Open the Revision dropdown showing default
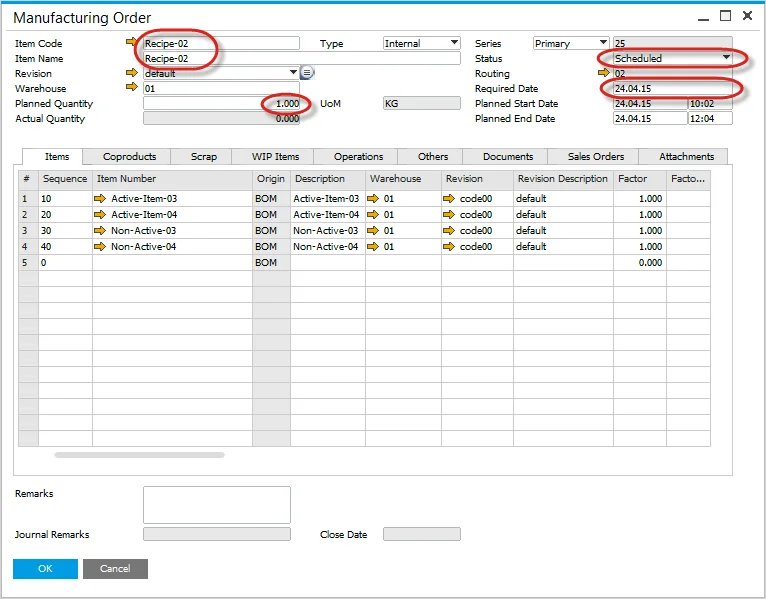This screenshot has width=766, height=599. point(293,73)
